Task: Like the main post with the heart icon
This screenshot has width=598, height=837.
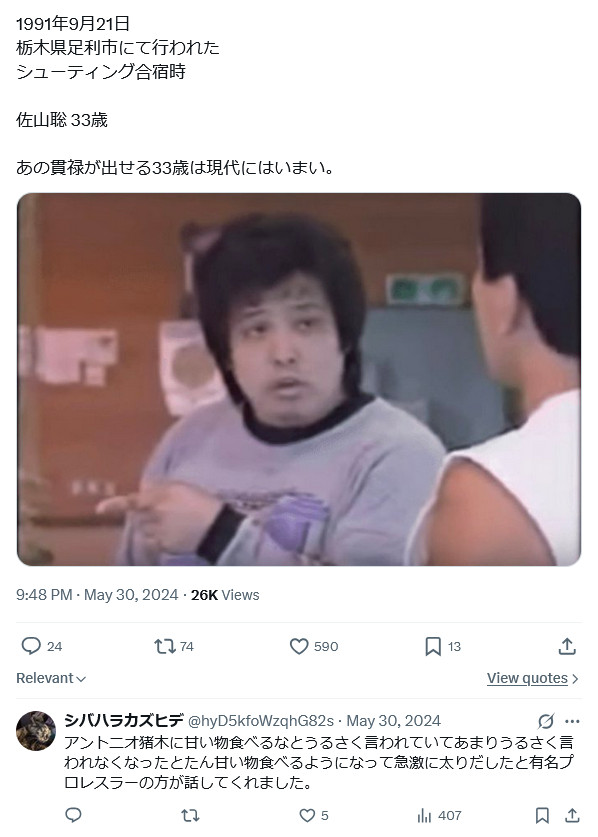Action: tap(299, 646)
